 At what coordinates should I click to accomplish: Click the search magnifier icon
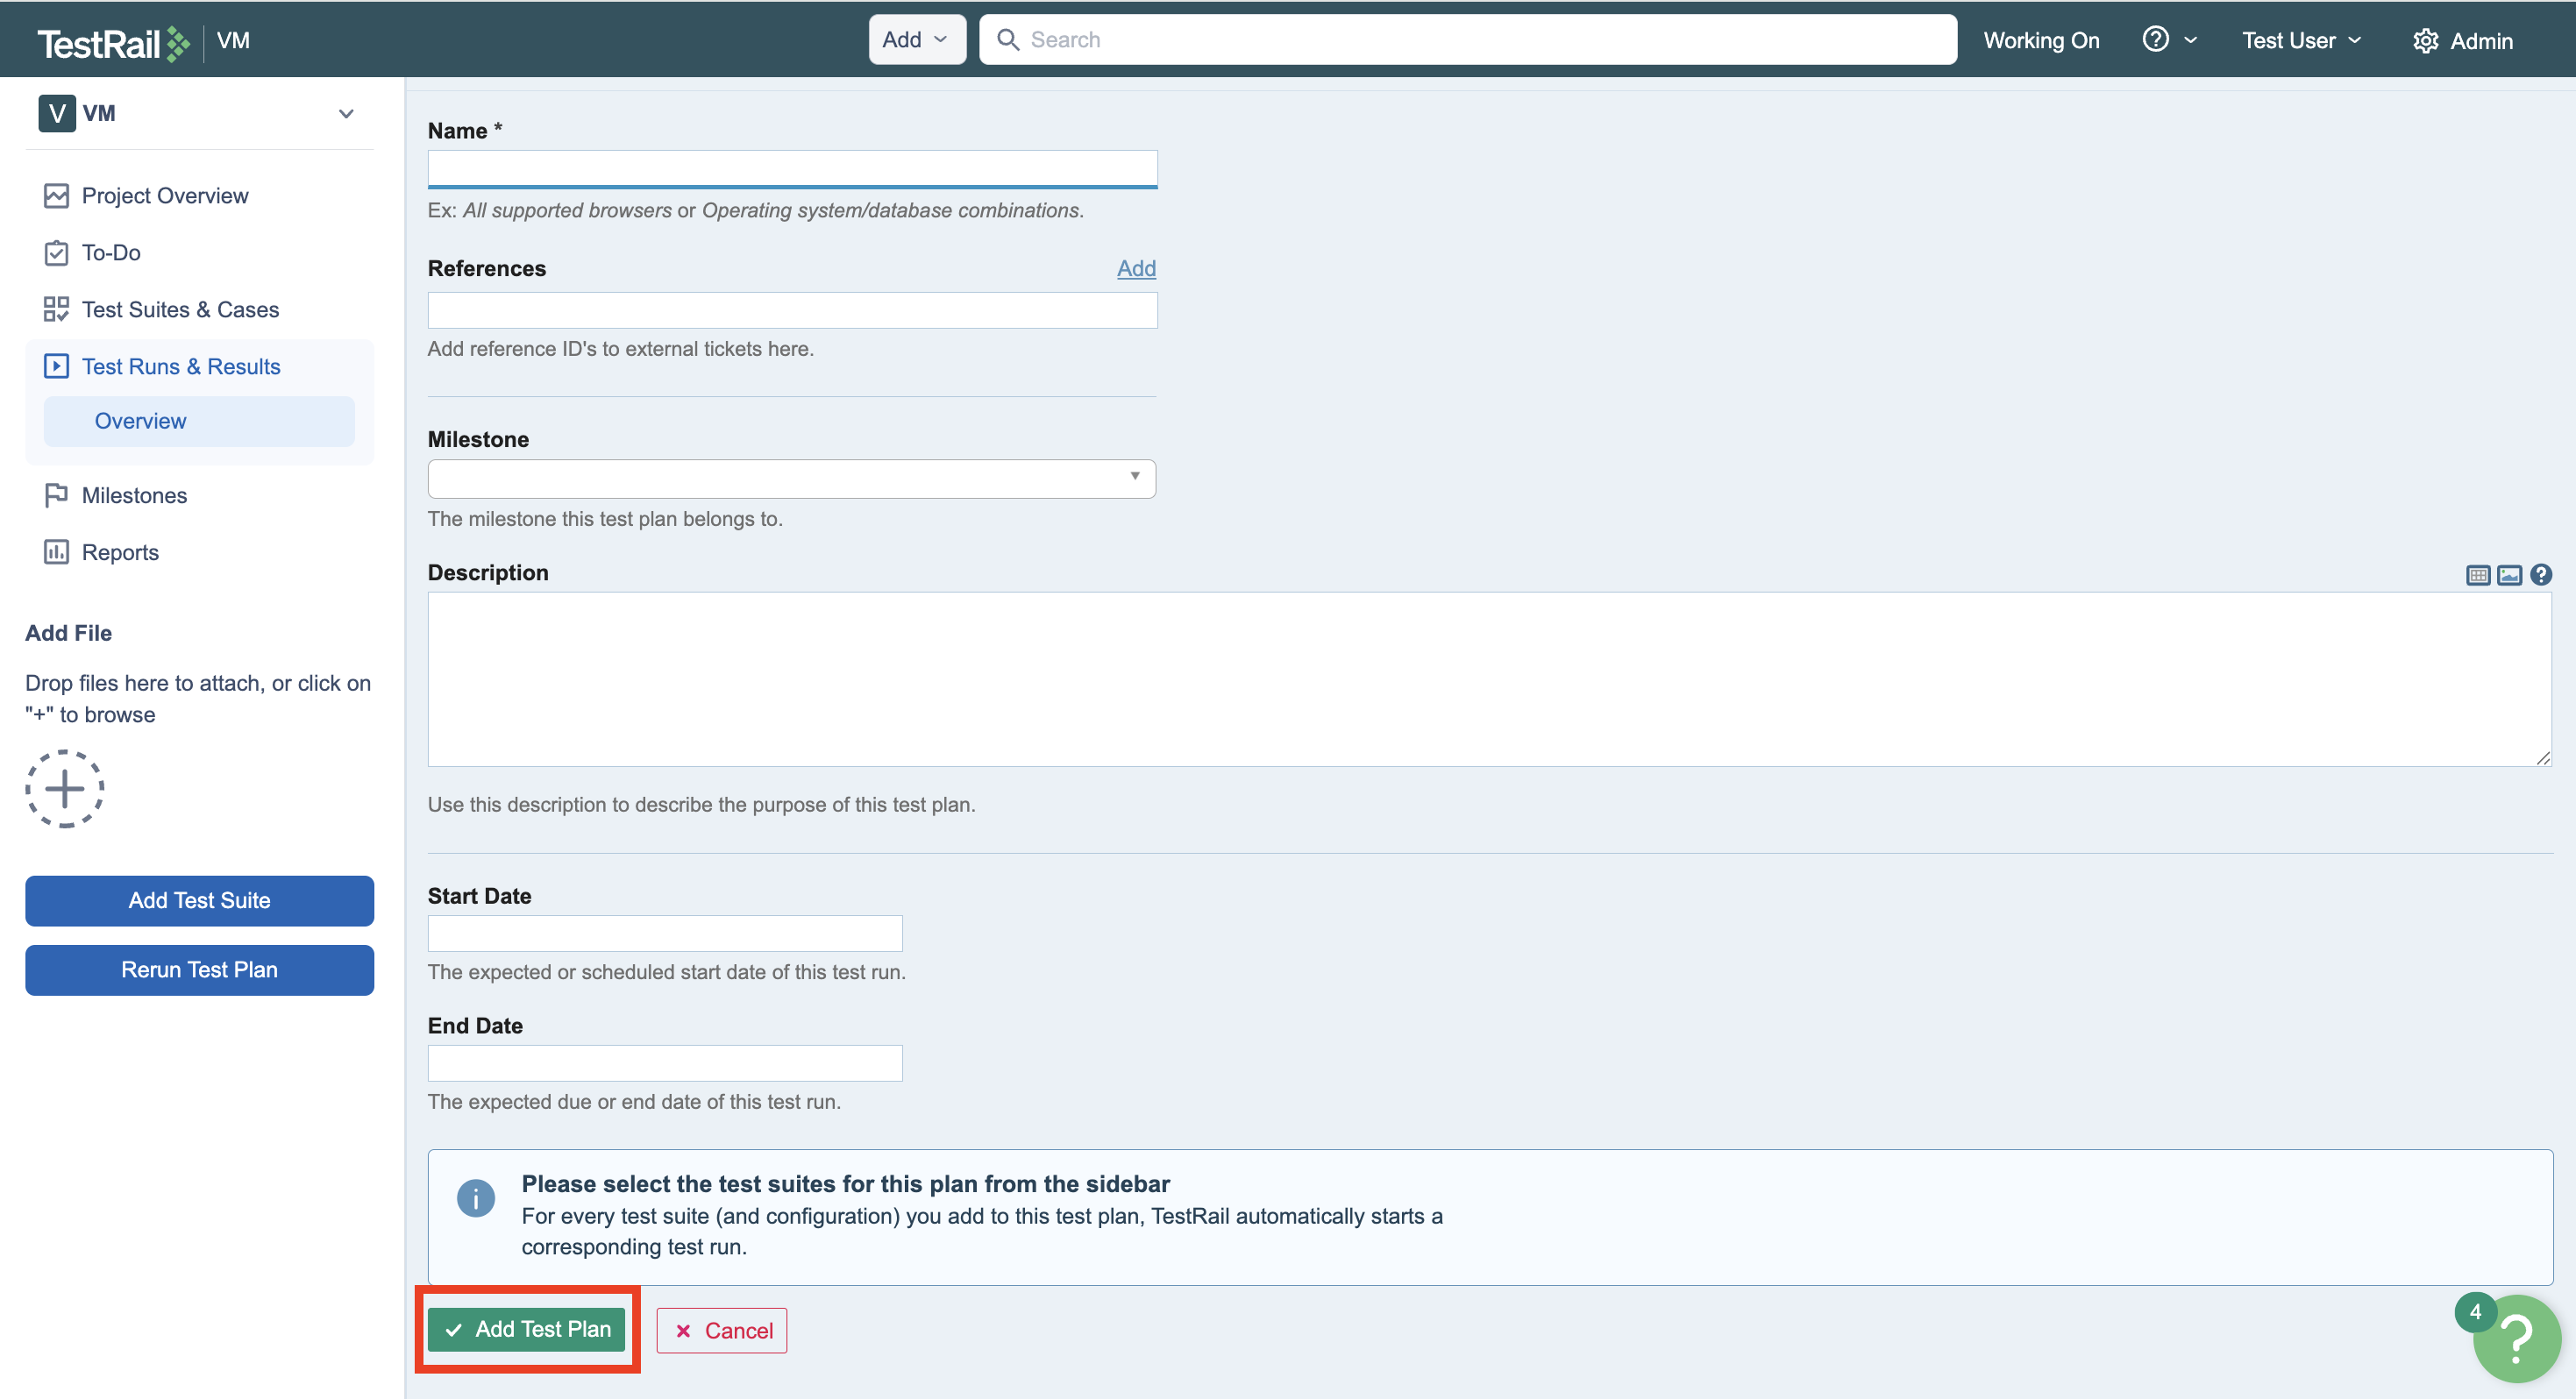[x=1008, y=40]
